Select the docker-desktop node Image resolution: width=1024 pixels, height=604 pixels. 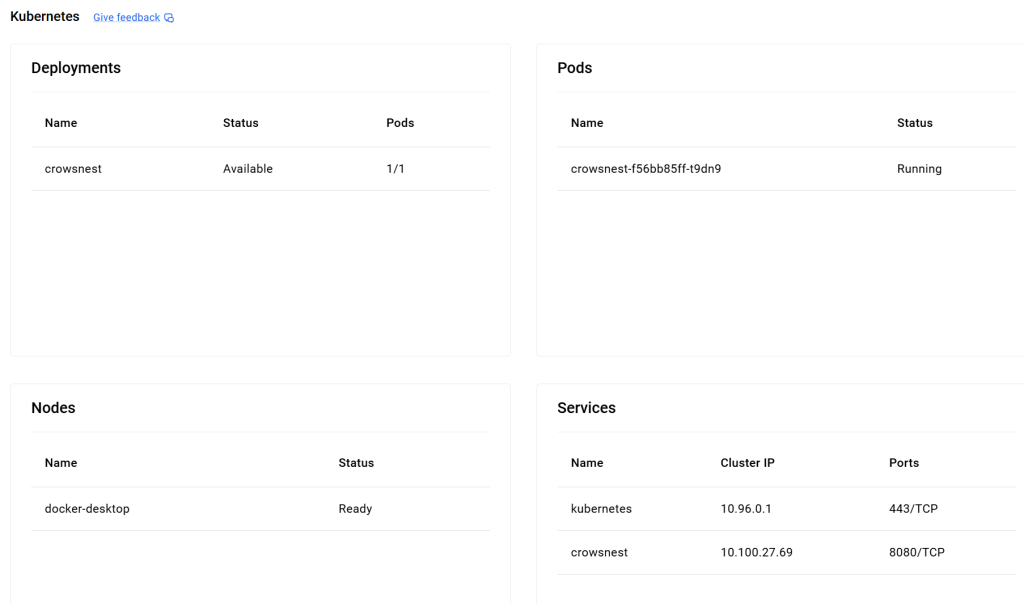point(87,509)
